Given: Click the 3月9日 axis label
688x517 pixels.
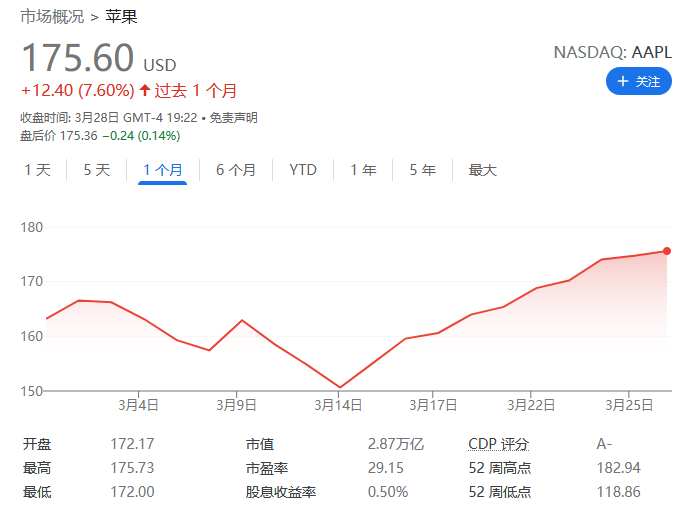Looking at the screenshot, I should click(x=236, y=405).
